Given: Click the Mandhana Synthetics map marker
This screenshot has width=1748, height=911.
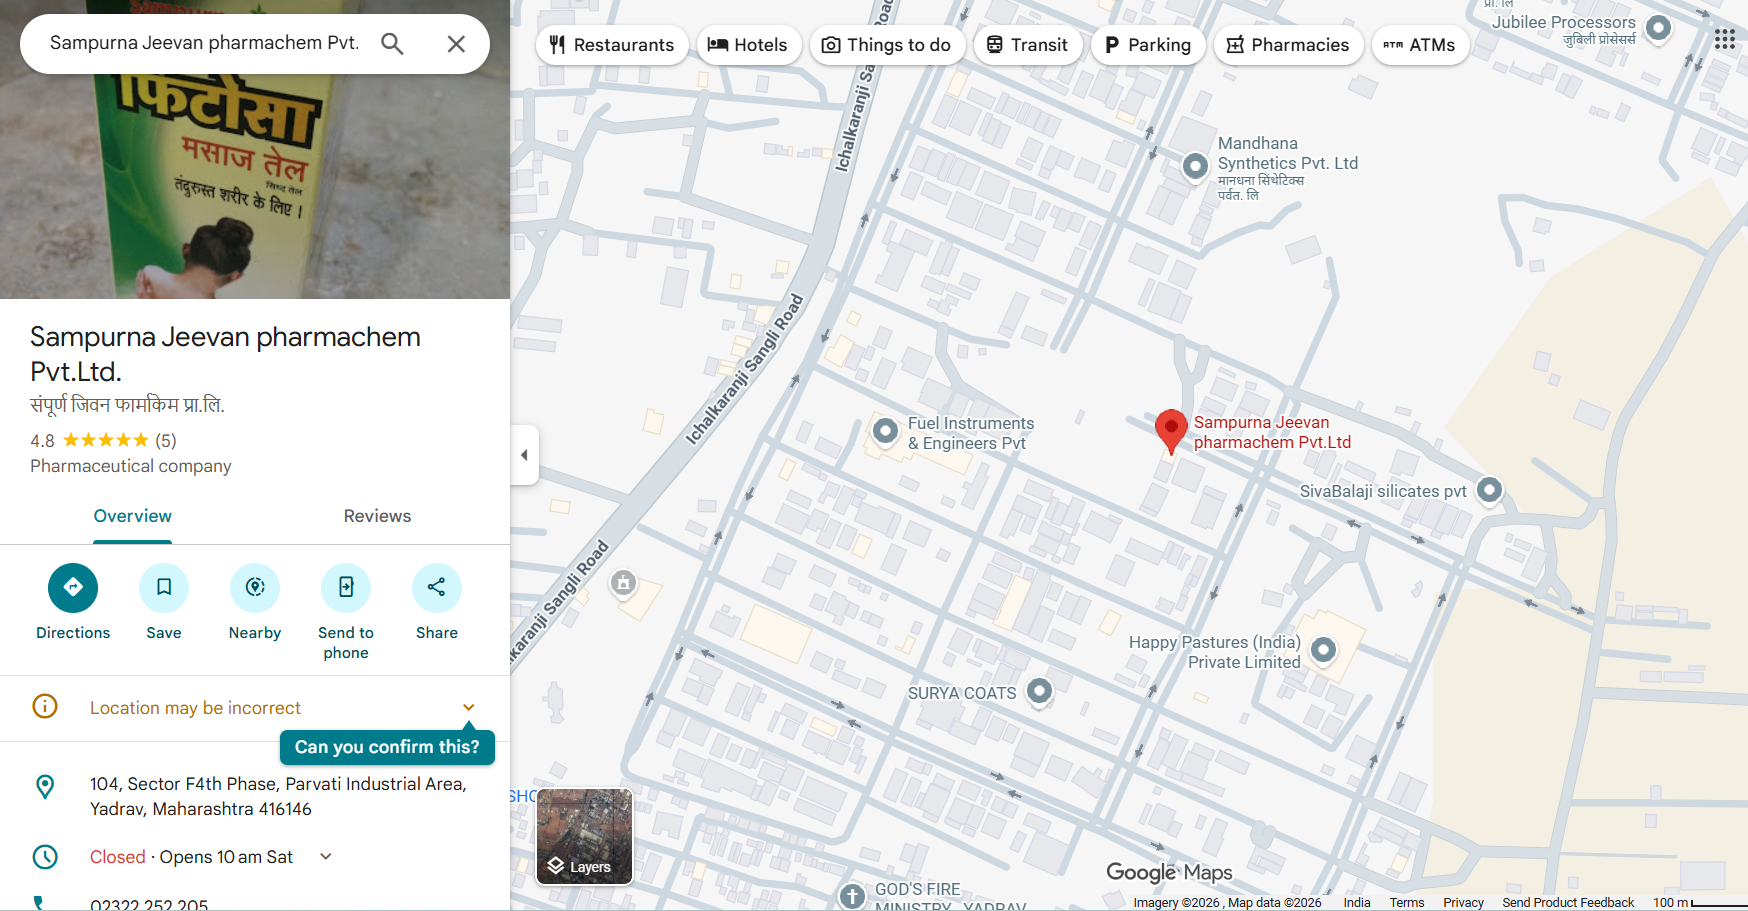Looking at the screenshot, I should (x=1195, y=166).
